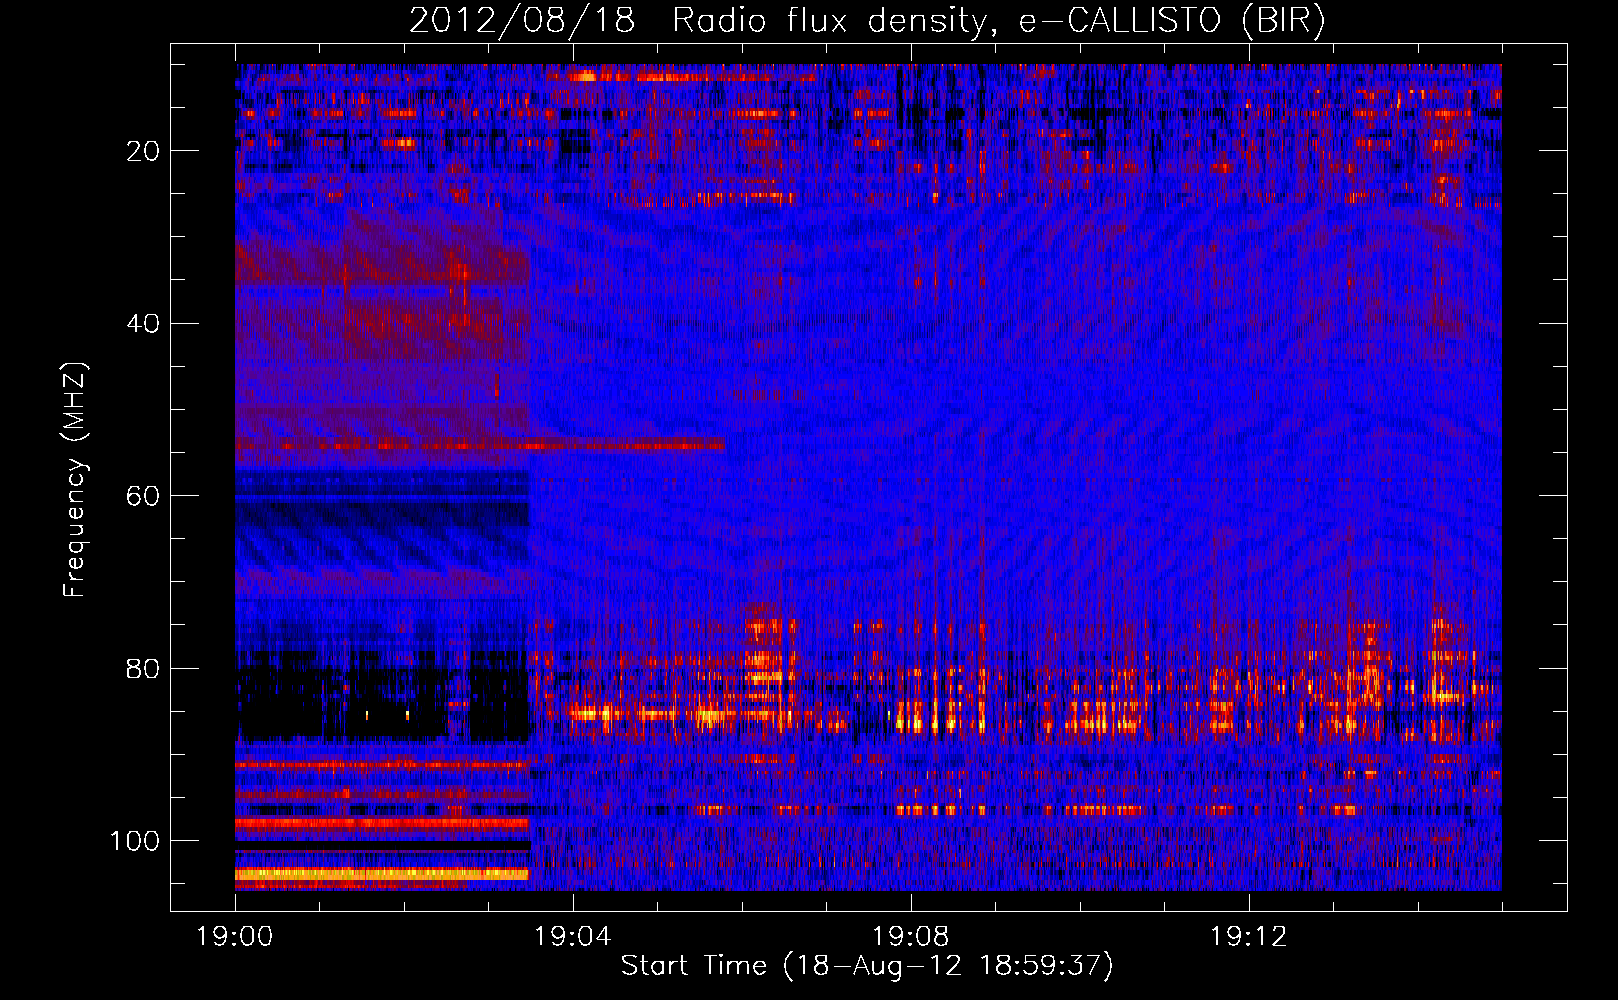The height and width of the screenshot is (1000, 1618).
Task: Click the '19:08' time tick label
Action: coord(911,937)
